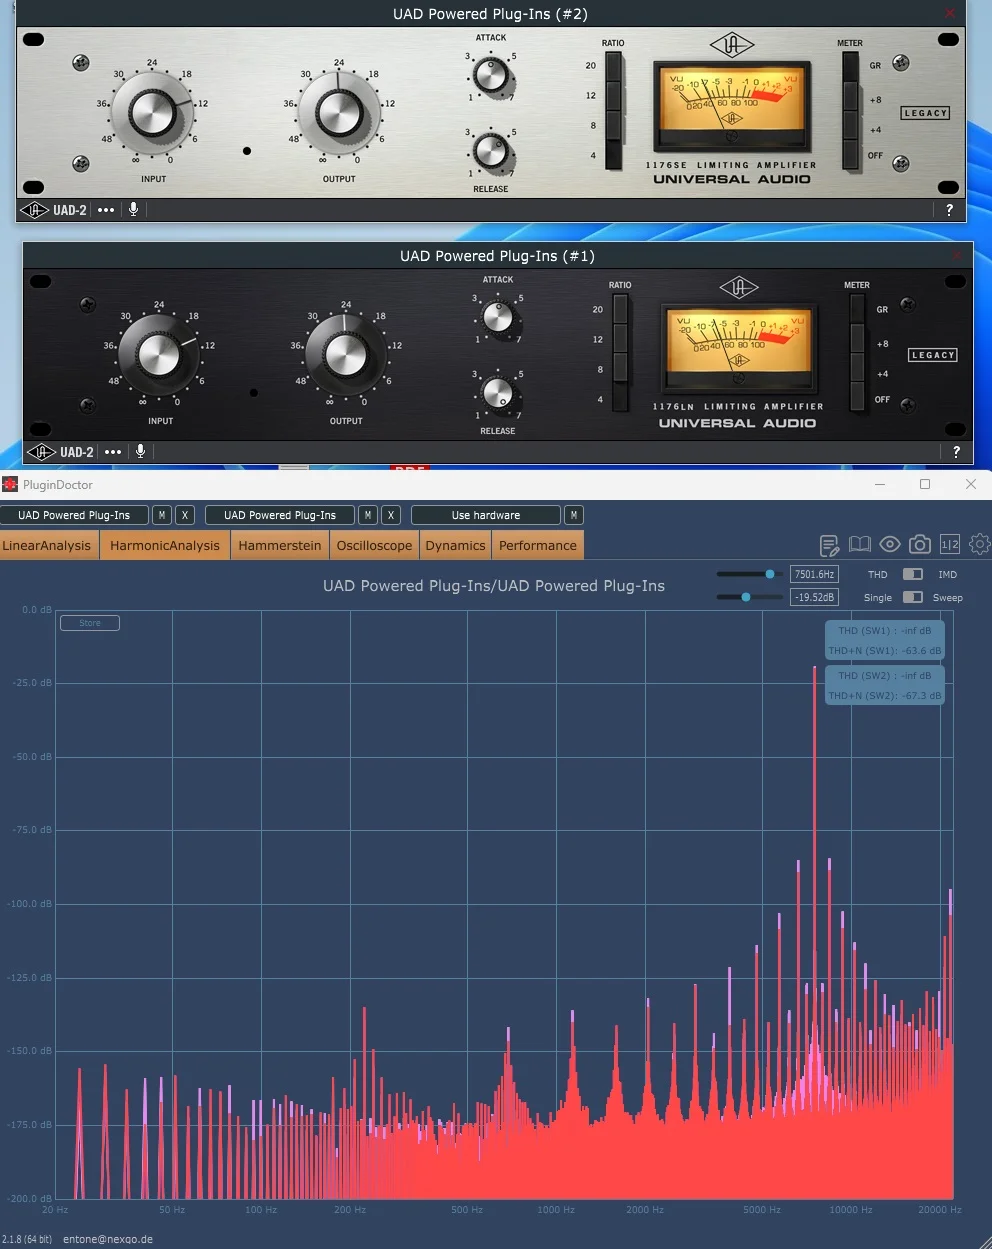Viewport: 992px width, 1249px height.
Task: Click the Store button on the graph
Action: coord(90,623)
